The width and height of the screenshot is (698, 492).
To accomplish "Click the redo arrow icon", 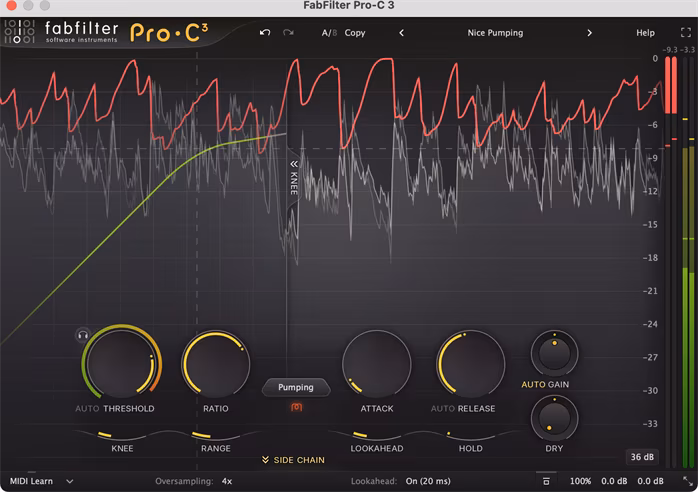I will pos(288,33).
